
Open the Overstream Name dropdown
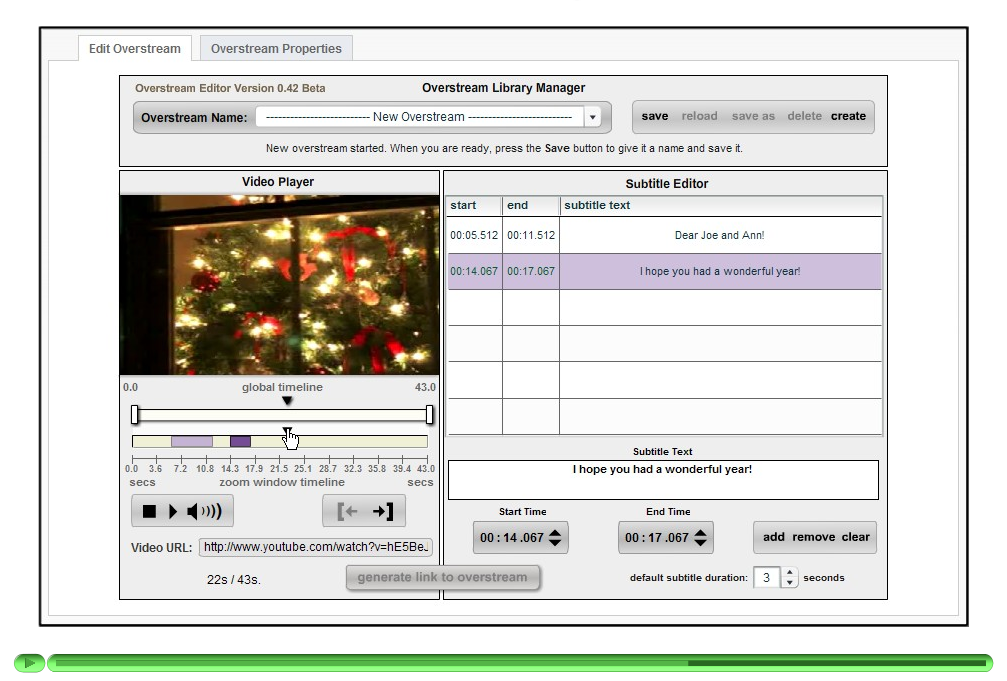pyautogui.click(x=593, y=117)
